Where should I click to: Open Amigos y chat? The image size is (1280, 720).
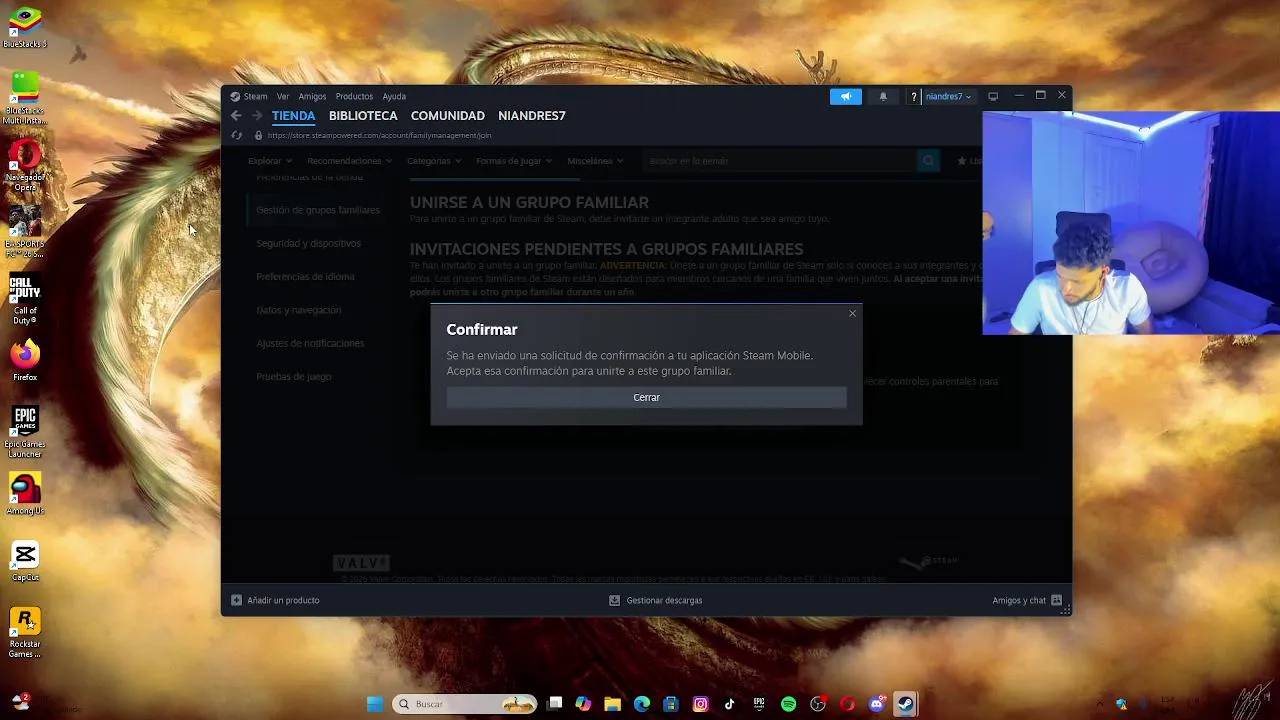coord(1027,600)
